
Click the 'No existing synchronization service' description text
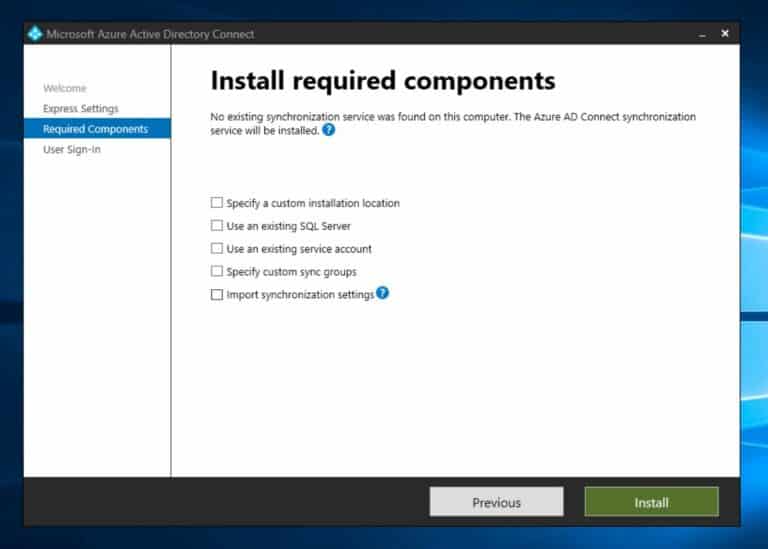point(453,123)
